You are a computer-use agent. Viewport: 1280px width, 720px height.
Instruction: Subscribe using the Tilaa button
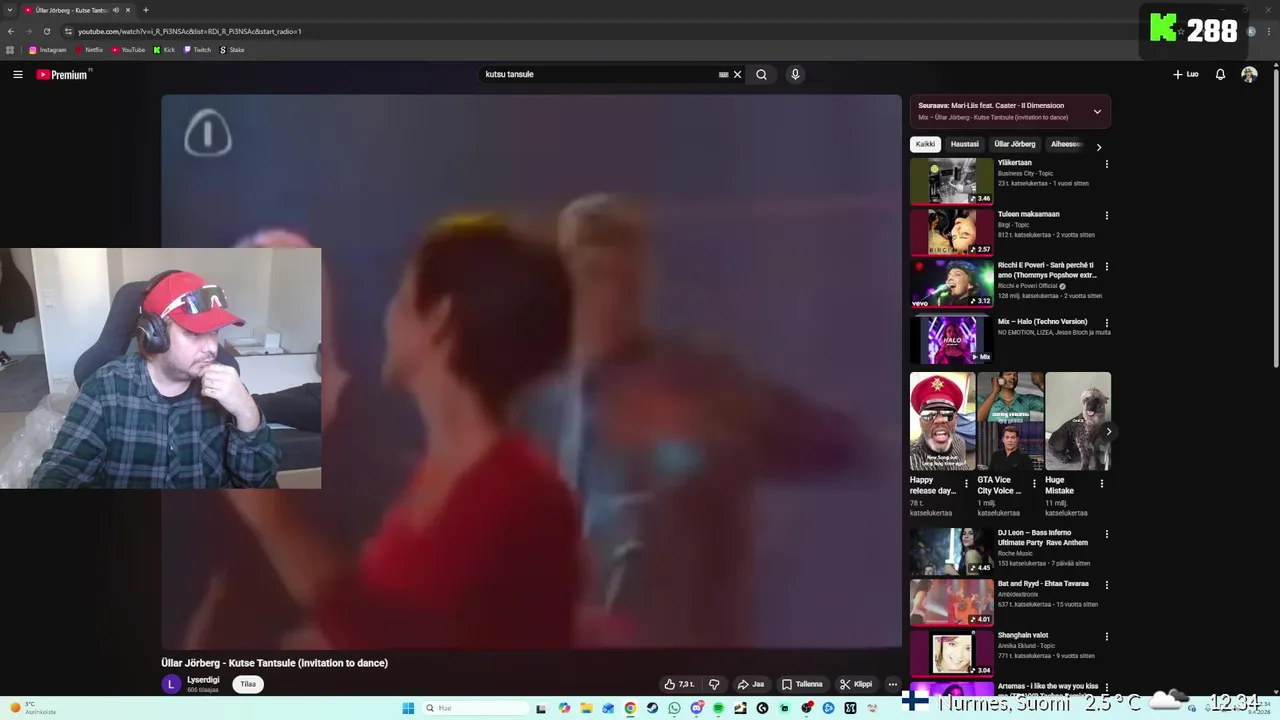[248, 684]
